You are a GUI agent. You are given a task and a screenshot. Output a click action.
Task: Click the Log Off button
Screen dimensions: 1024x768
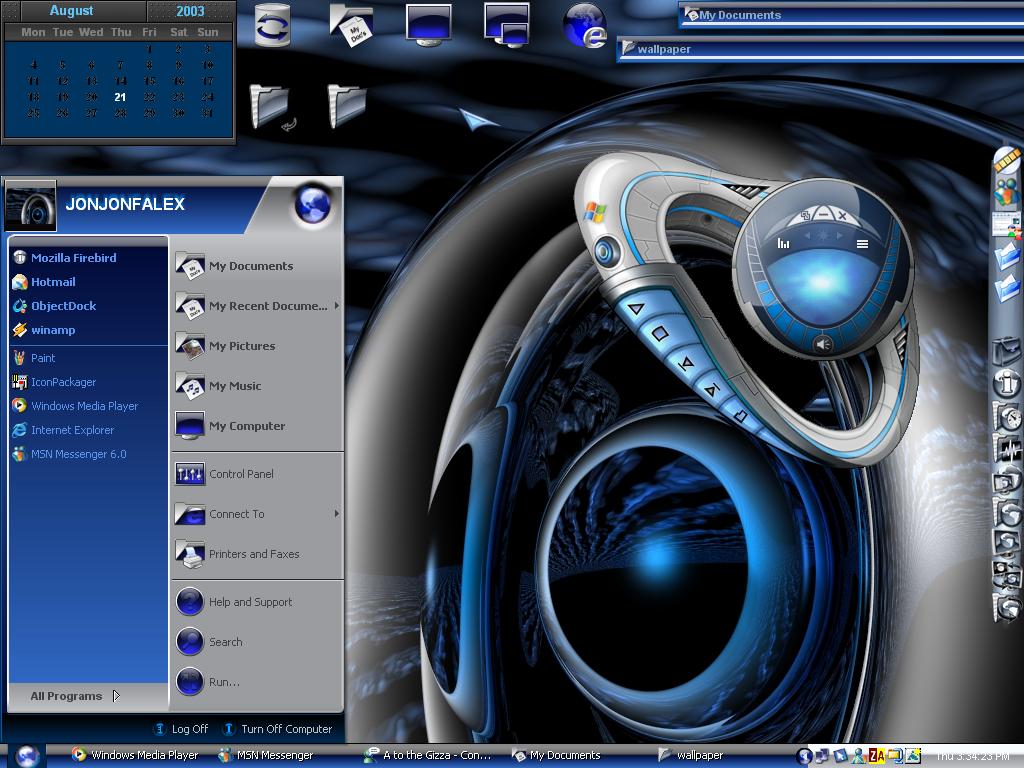coord(181,729)
